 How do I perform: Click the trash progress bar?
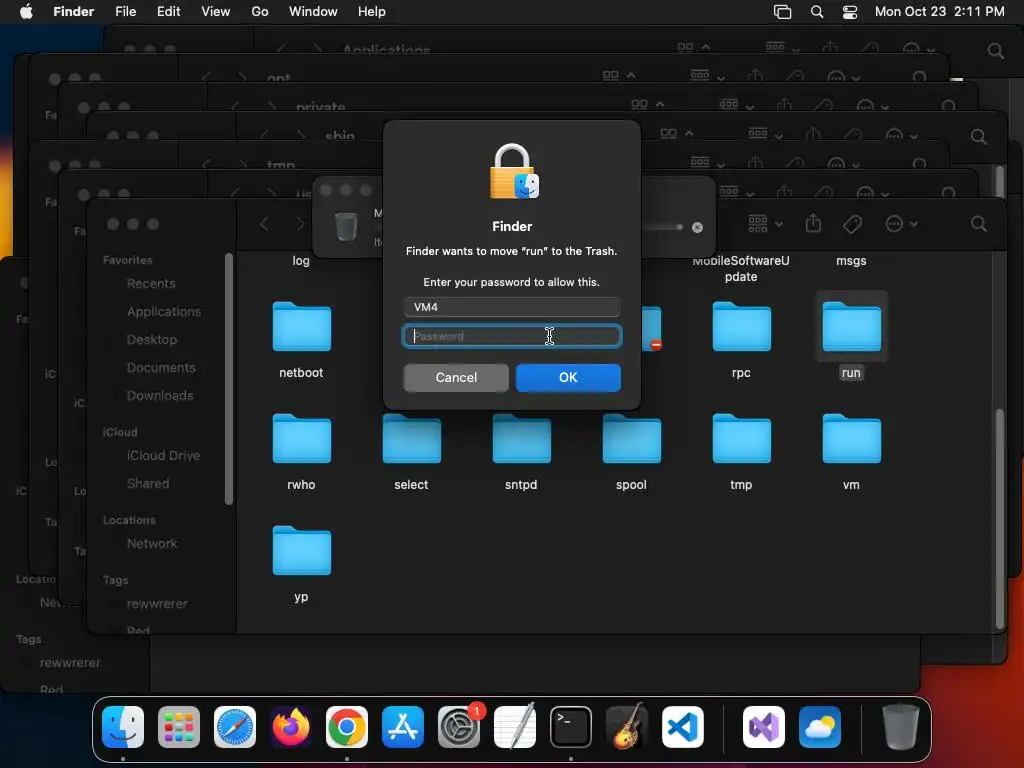click(662, 227)
